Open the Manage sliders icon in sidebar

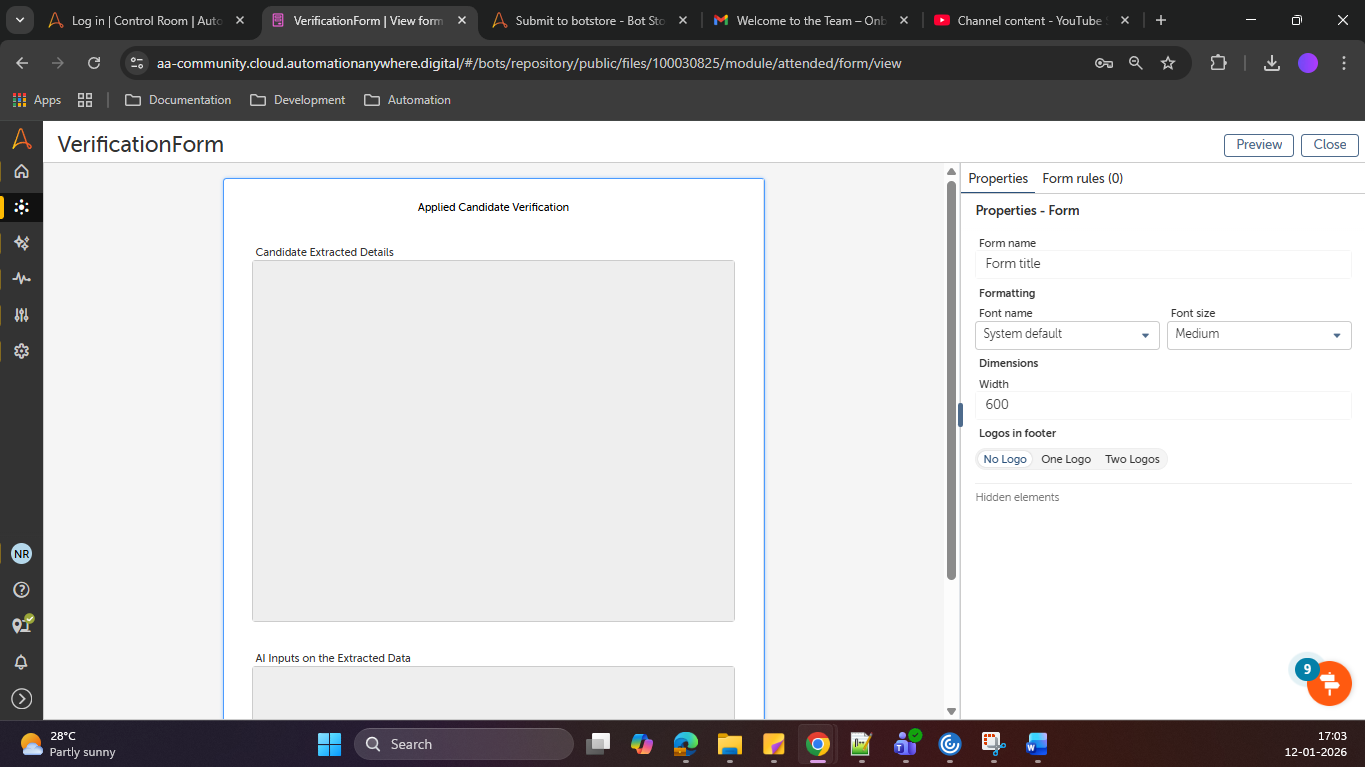(21, 315)
